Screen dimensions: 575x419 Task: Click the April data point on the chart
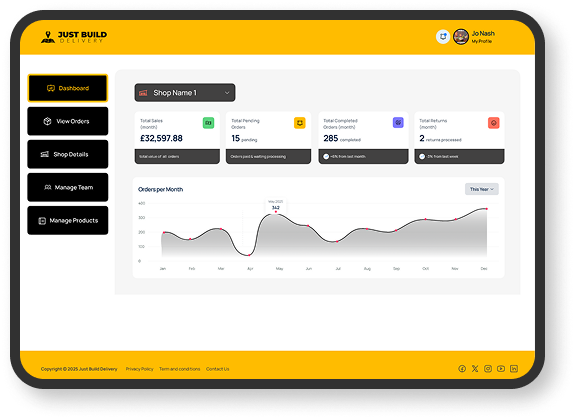point(249,255)
